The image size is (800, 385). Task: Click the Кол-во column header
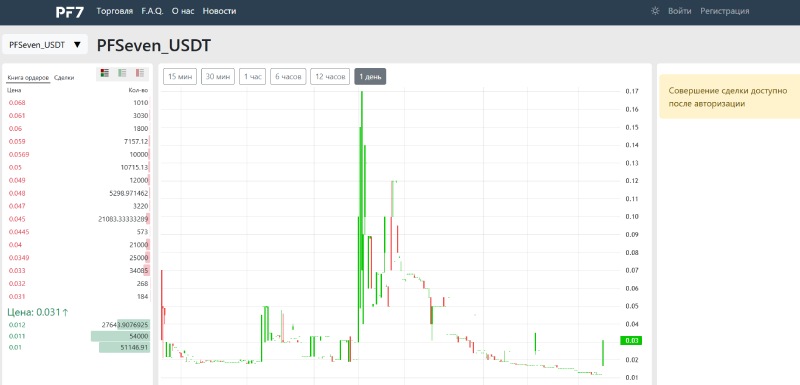click(138, 90)
